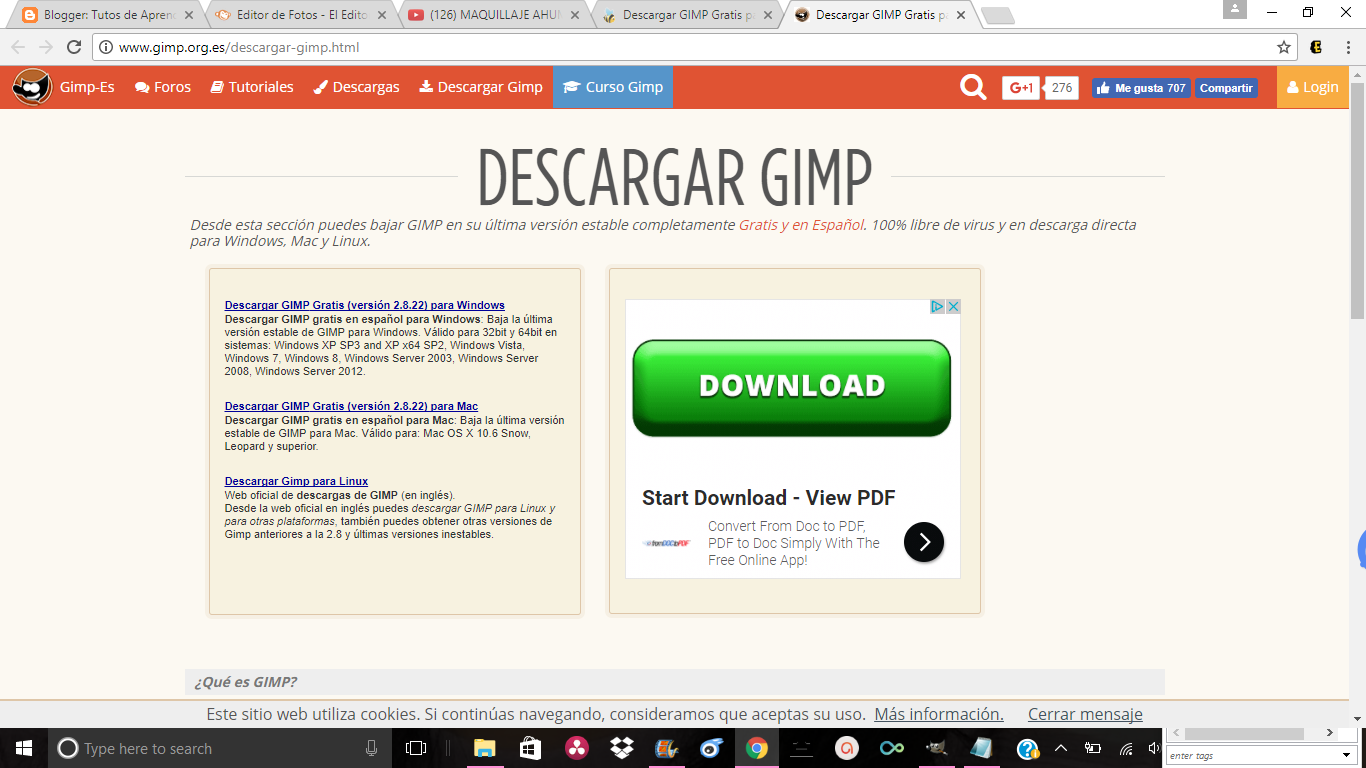Bookmark this page with star icon

click(x=1284, y=47)
